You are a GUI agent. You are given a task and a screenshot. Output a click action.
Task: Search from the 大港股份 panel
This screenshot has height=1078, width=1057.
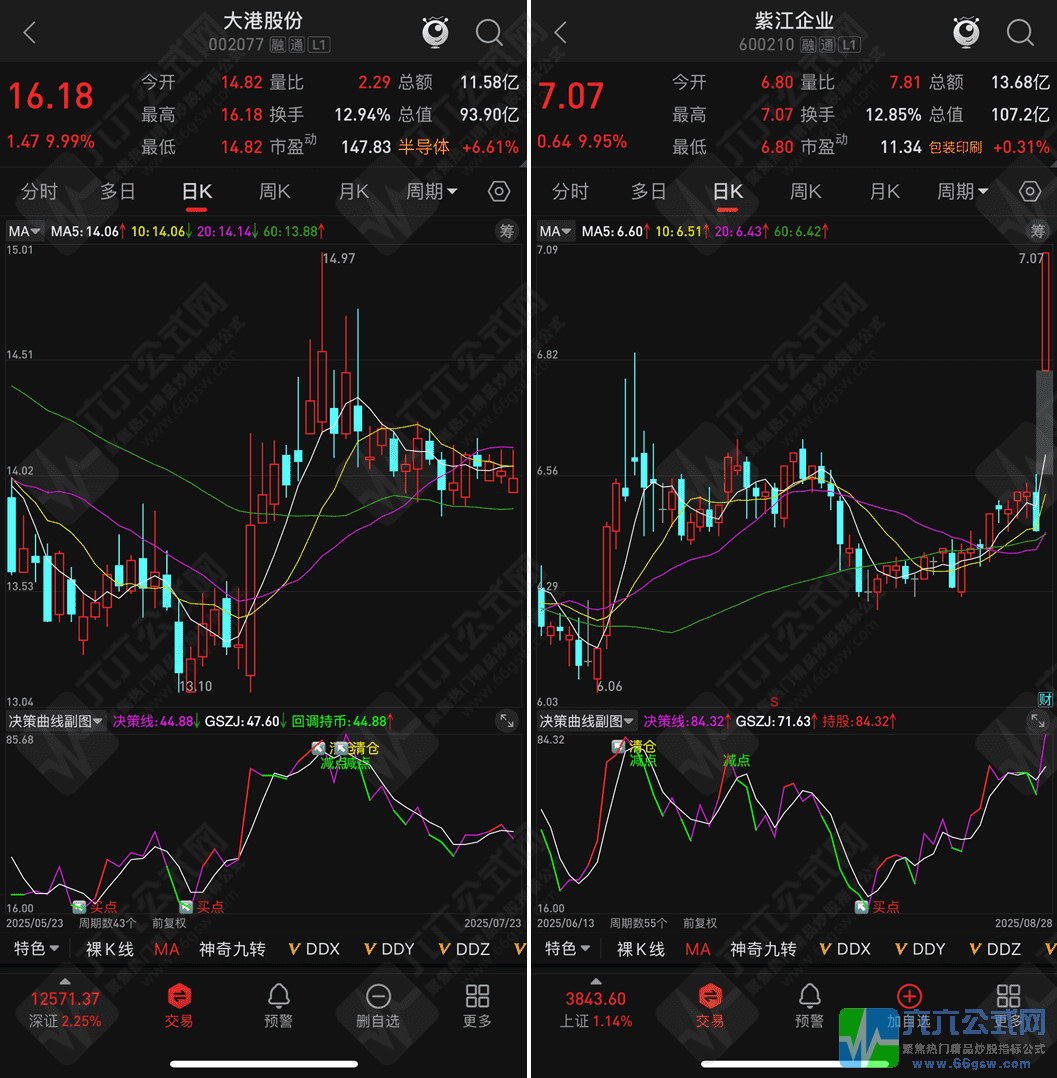[x=489, y=32]
